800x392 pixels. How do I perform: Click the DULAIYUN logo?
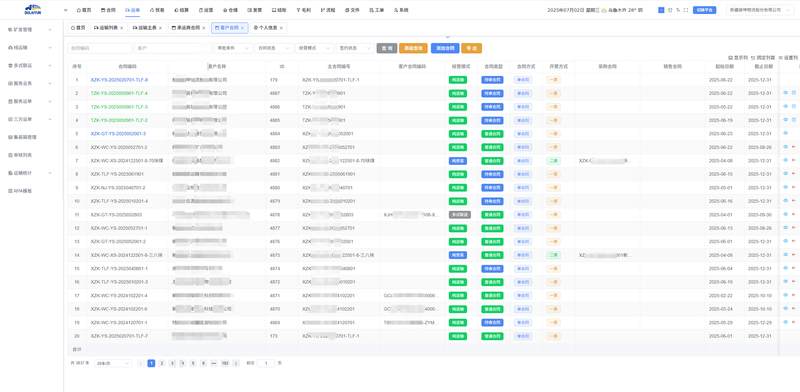(32, 9)
